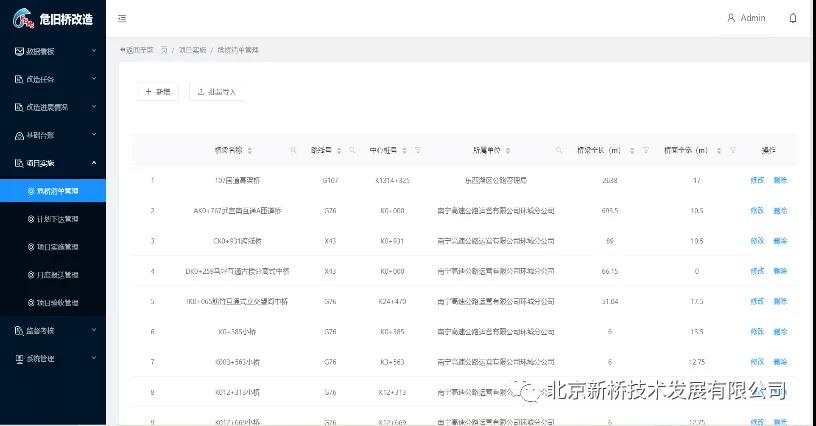Click 修改 for row 1 (107国道高架桥)
Screen dimensions: 816x426
(757, 180)
